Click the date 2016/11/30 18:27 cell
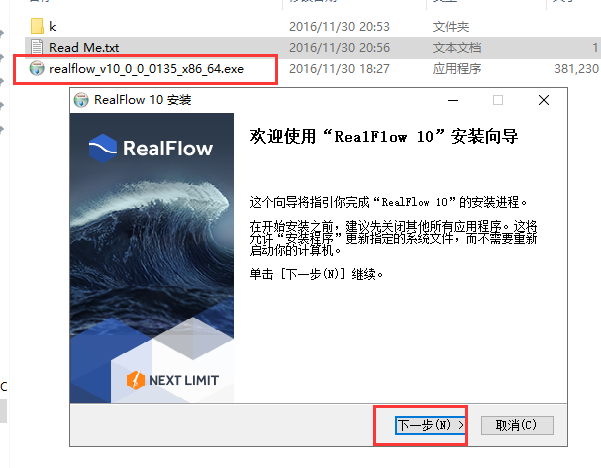The height and width of the screenshot is (468, 601). (x=339, y=69)
